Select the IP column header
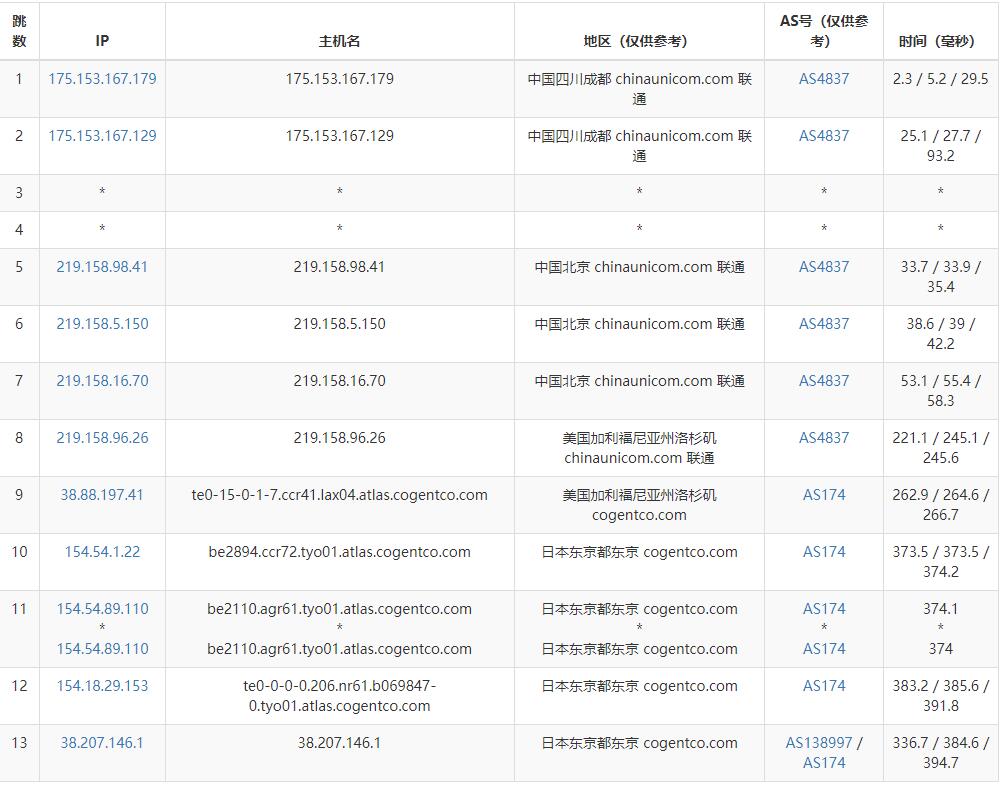 (x=102, y=31)
